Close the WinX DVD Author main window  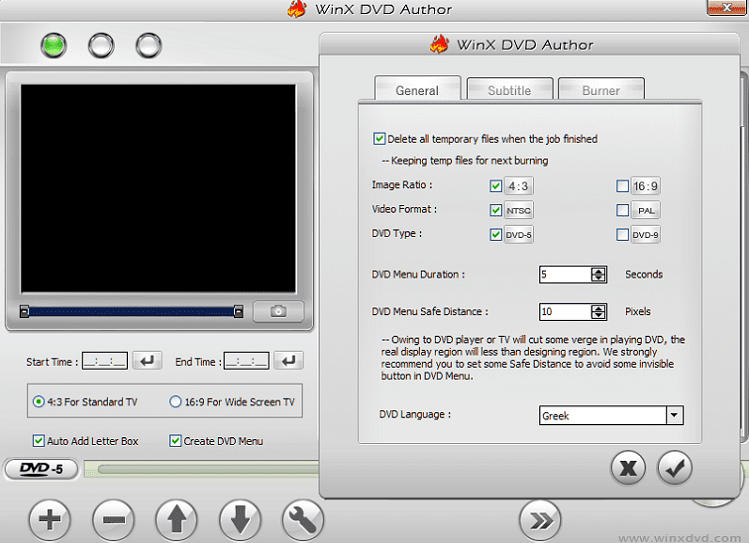tap(726, 7)
